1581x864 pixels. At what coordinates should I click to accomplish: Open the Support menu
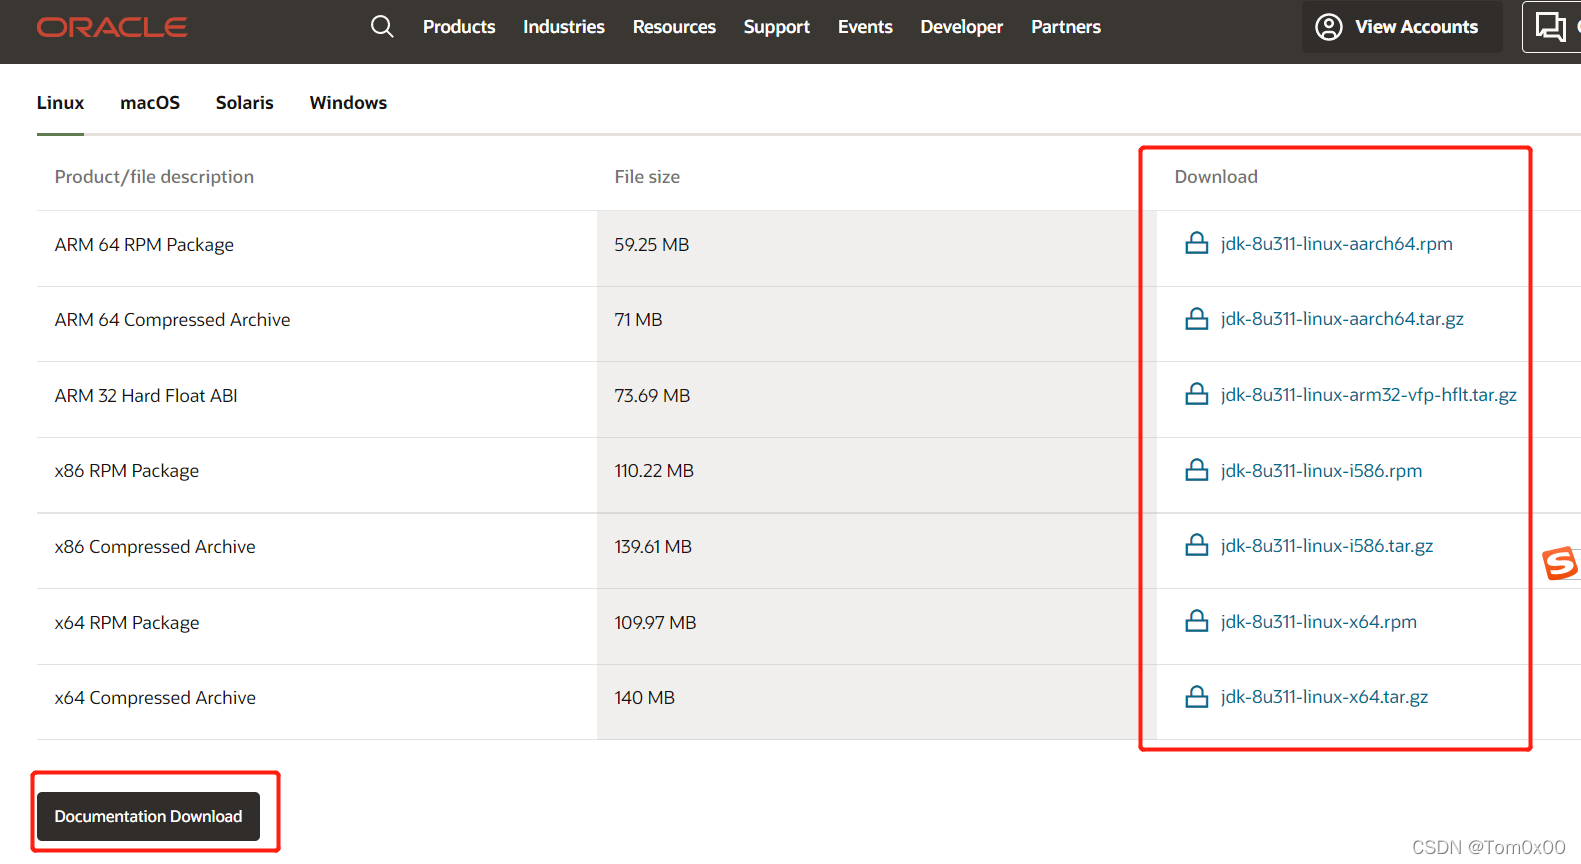click(x=777, y=27)
